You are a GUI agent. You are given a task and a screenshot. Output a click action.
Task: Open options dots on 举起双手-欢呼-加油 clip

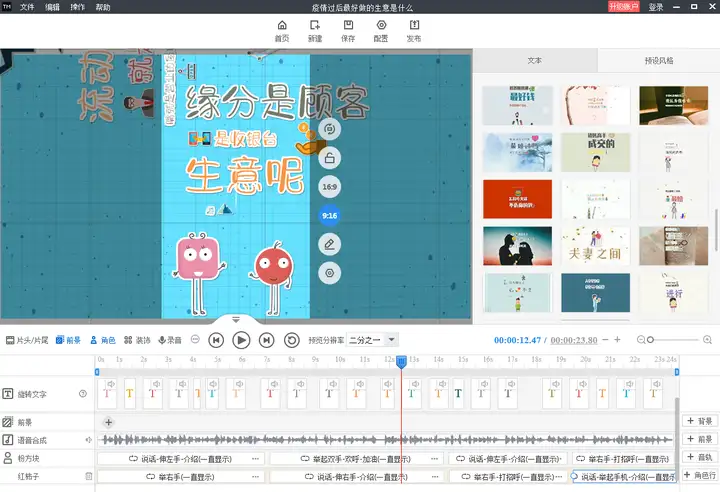click(434, 458)
